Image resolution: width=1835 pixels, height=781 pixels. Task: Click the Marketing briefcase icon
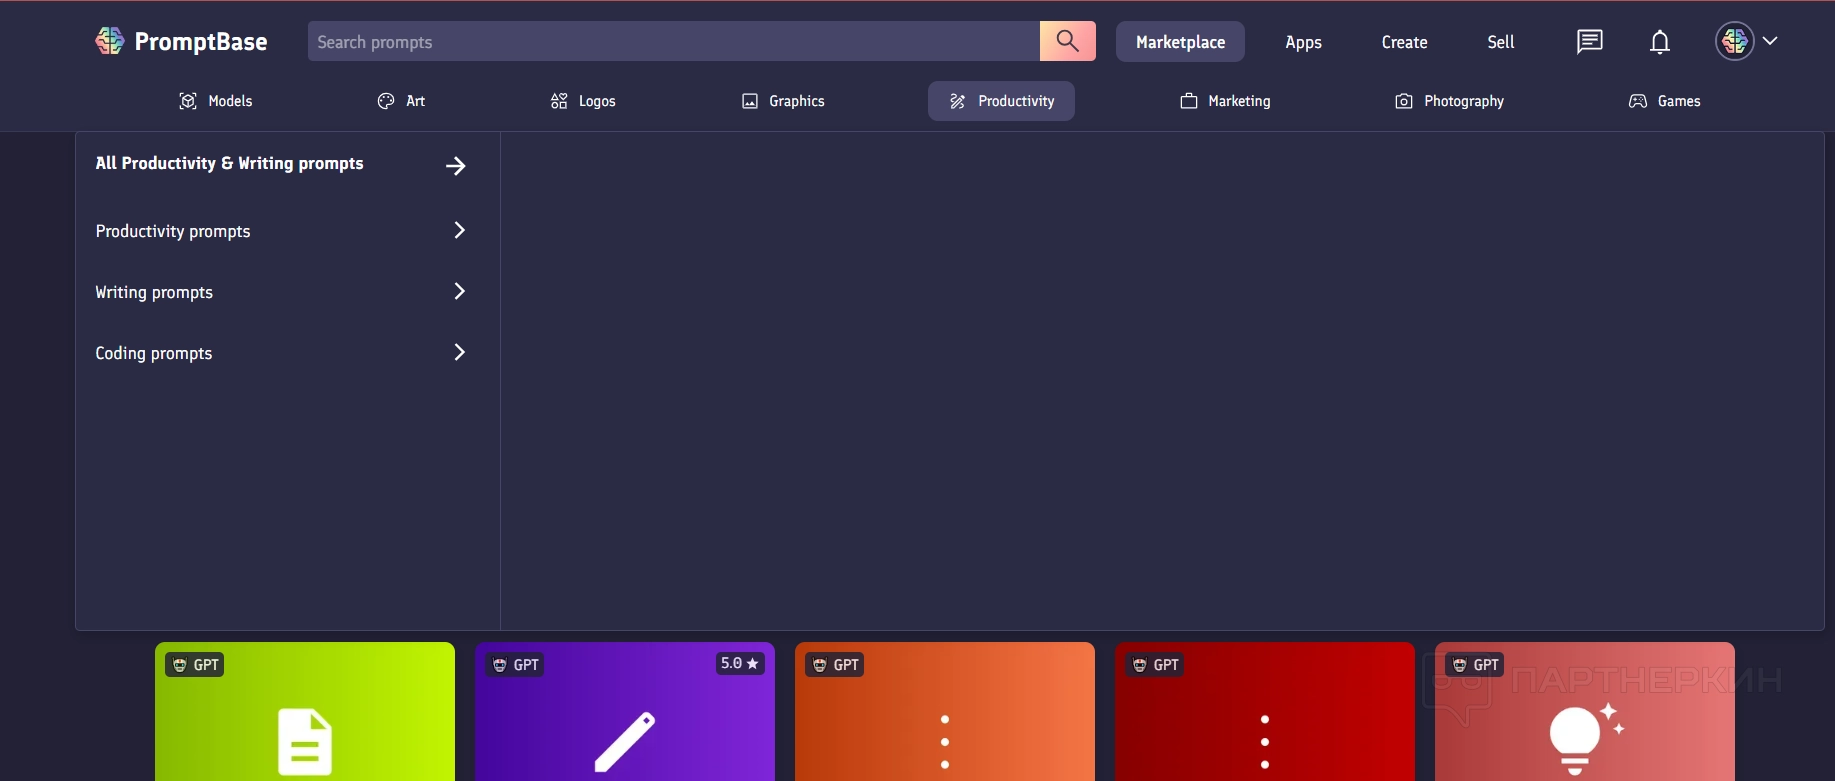1189,101
